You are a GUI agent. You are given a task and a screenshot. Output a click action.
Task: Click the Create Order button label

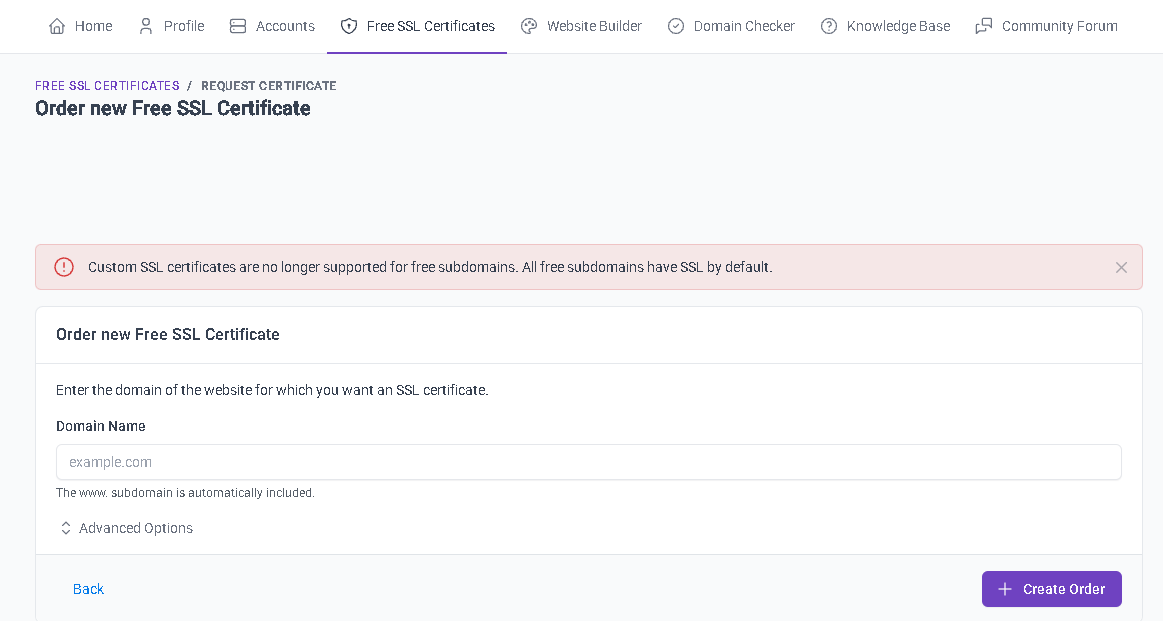point(1064,589)
